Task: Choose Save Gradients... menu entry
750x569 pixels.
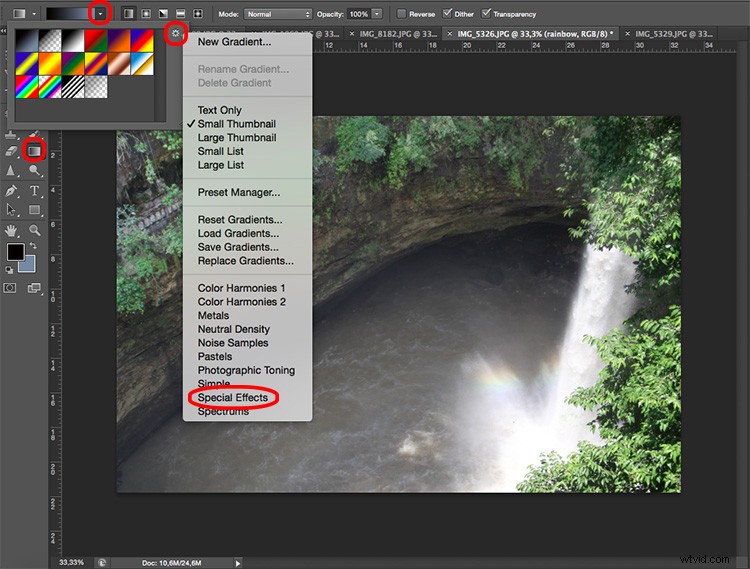Action: coord(238,247)
